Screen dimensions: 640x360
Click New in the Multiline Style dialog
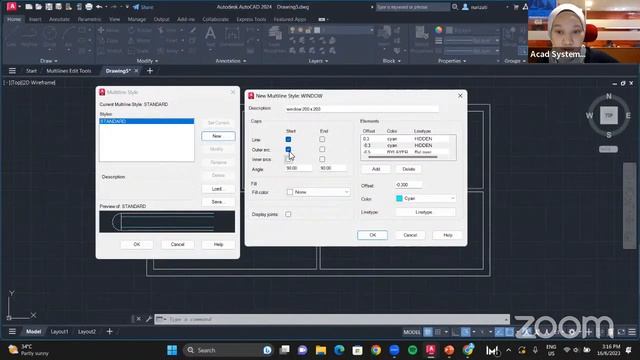point(218,136)
